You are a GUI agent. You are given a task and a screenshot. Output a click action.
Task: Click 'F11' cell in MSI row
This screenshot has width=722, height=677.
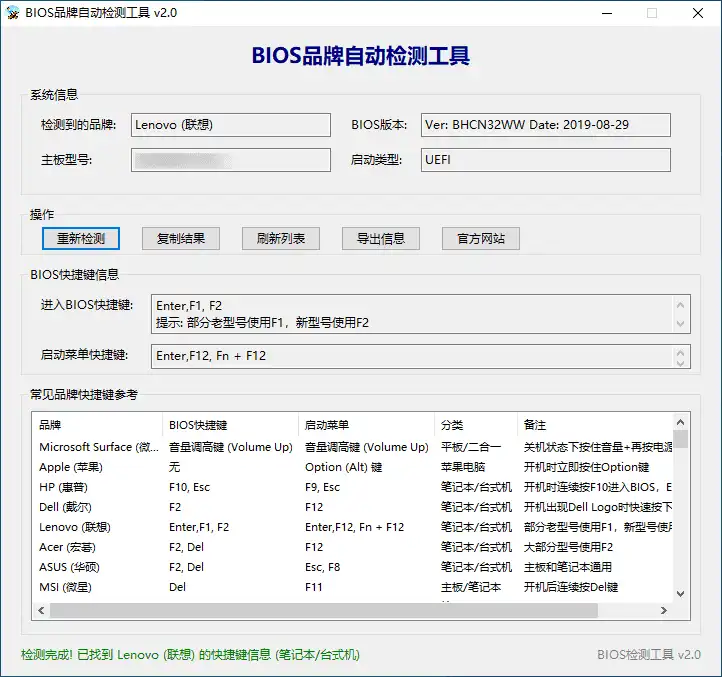(x=314, y=587)
